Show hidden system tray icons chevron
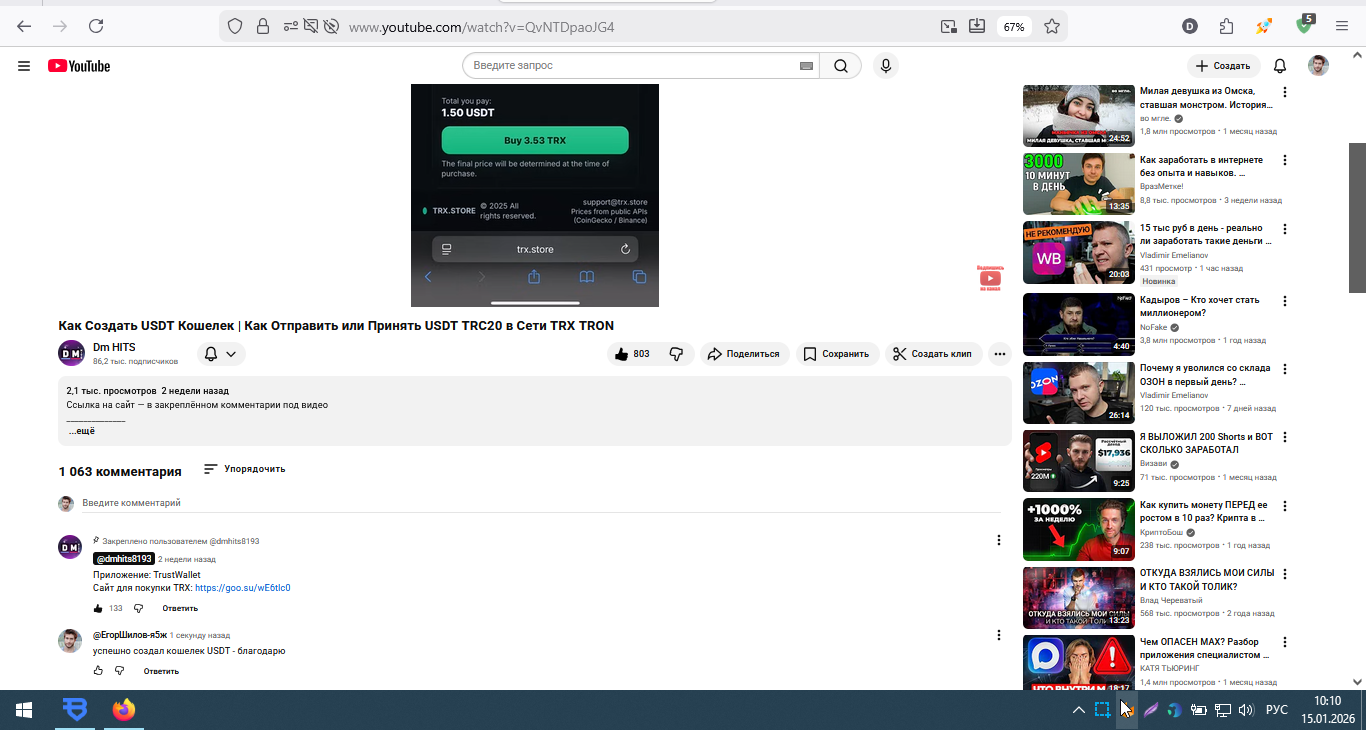1366x730 pixels. click(1078, 711)
